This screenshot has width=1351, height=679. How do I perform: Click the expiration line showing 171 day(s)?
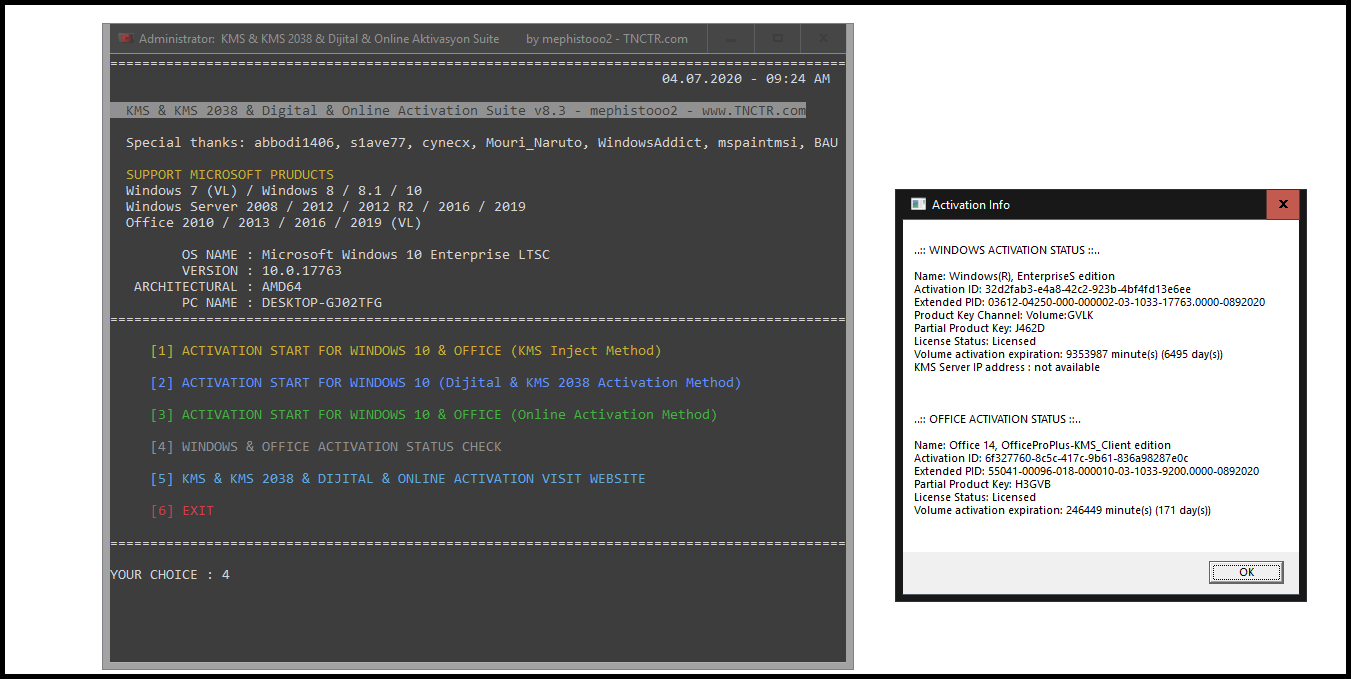[1062, 510]
